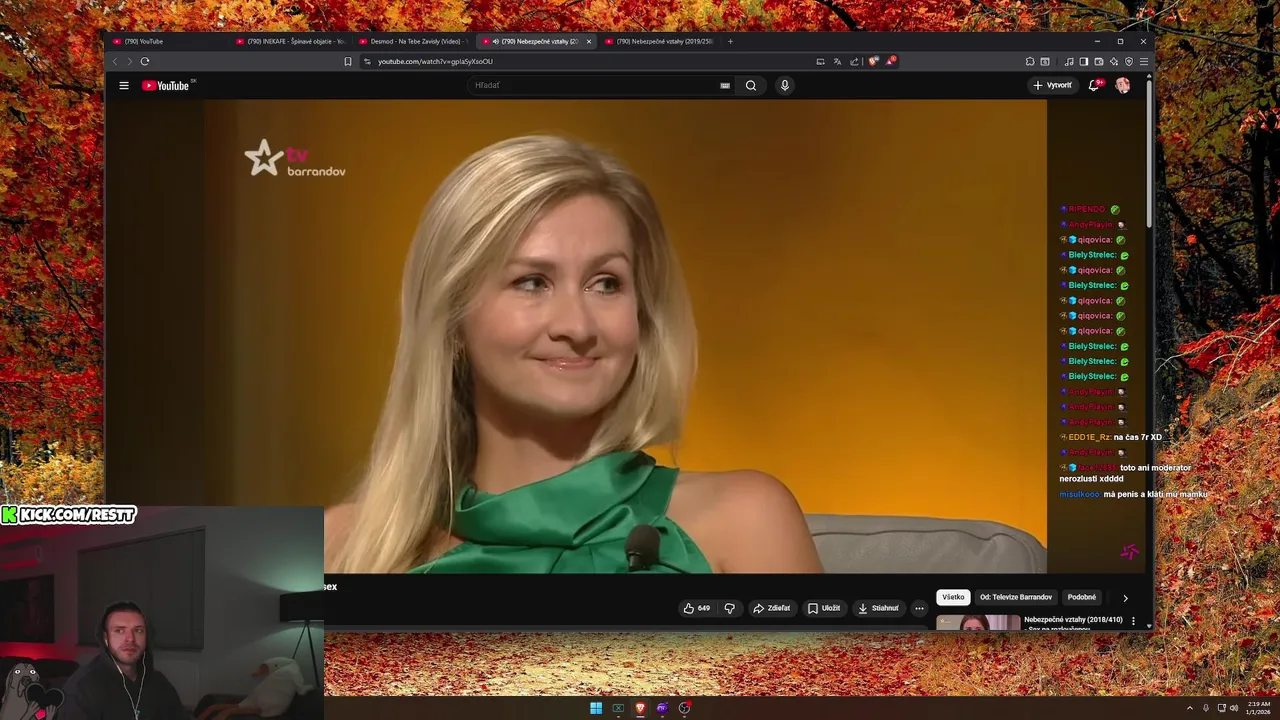The width and height of the screenshot is (1280, 720).
Task: Open browser extensions puzzle icon
Action: (x=1030, y=61)
